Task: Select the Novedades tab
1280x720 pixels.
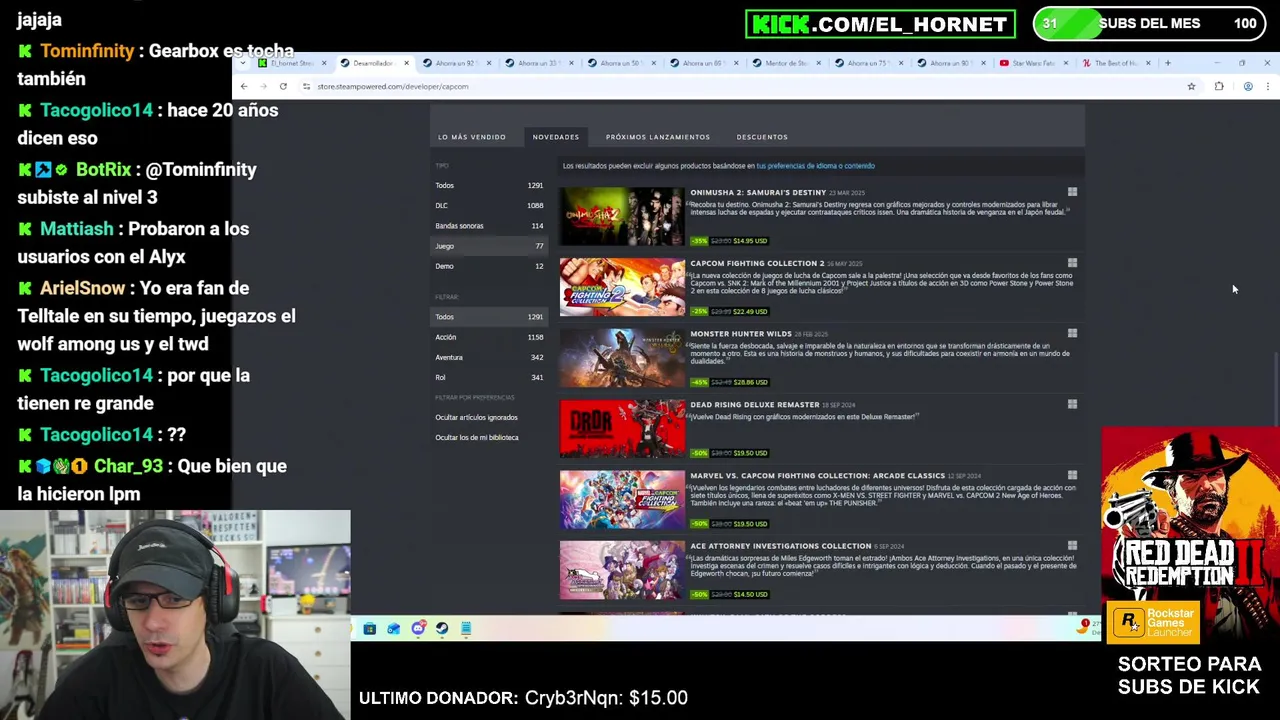Action: pos(556,137)
